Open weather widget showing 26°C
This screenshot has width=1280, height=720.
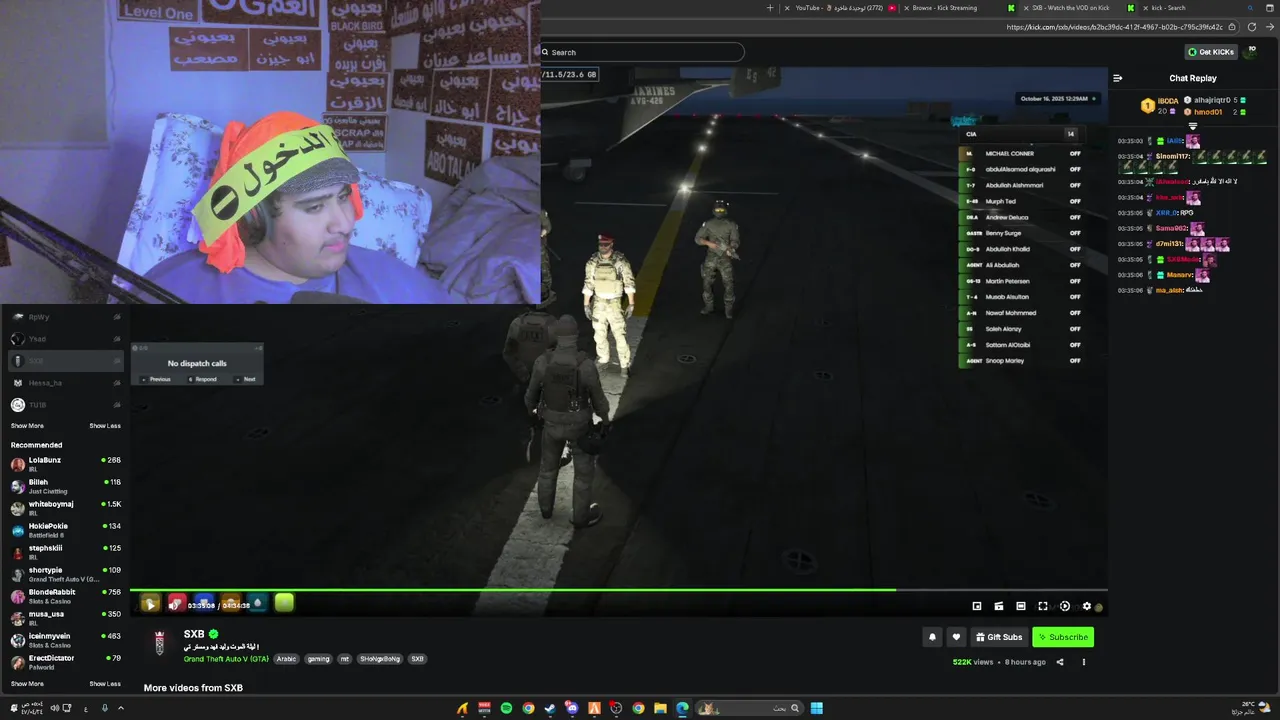click(1250, 708)
